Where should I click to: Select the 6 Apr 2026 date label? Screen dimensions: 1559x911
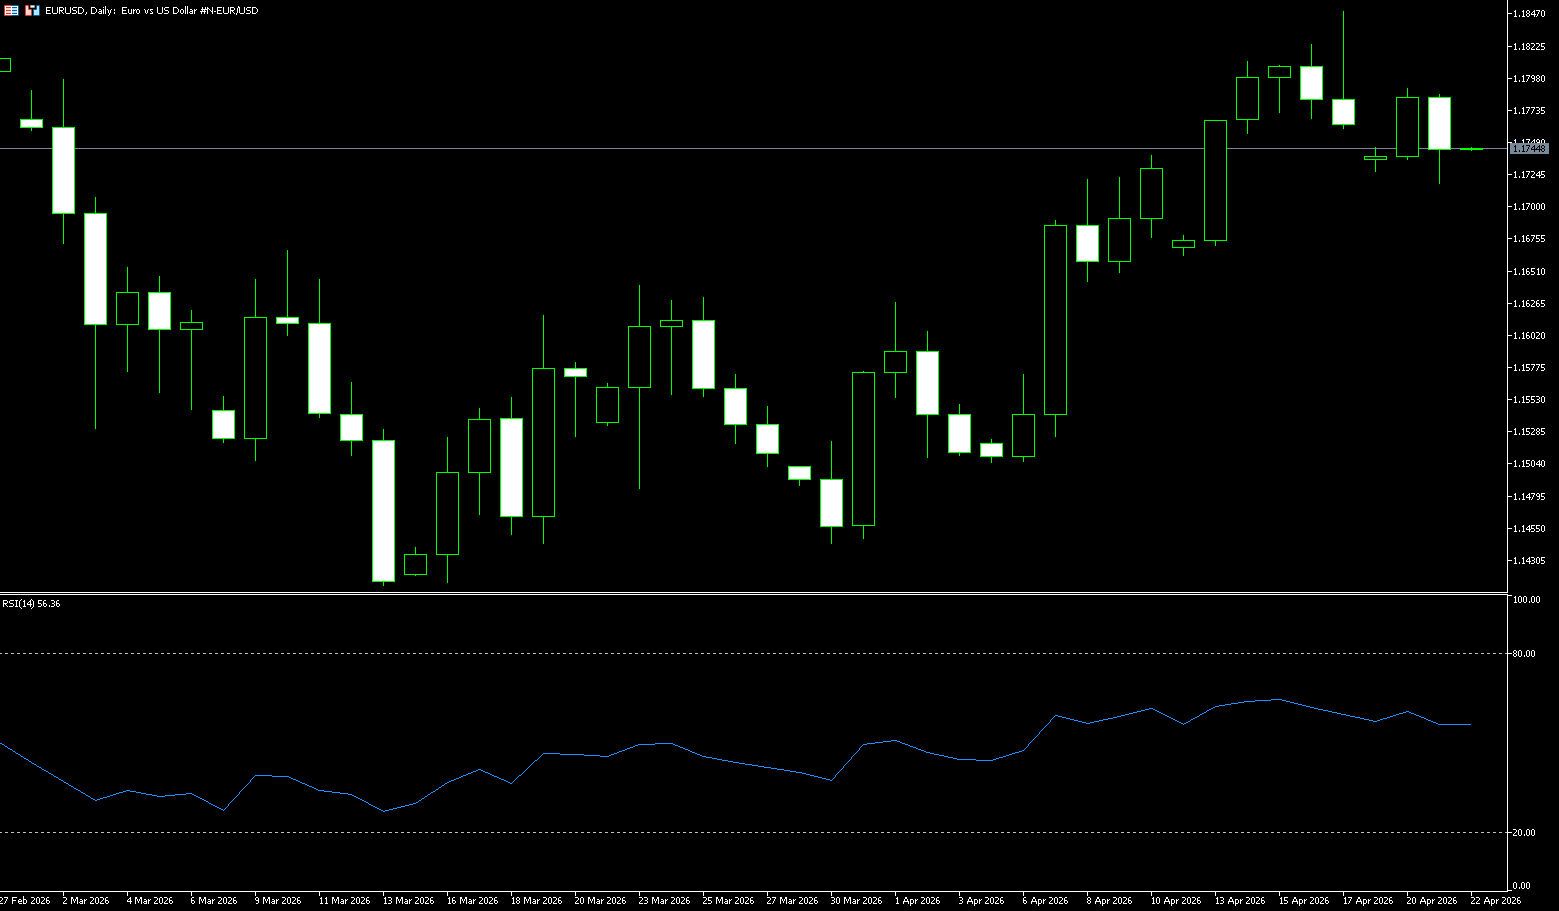tap(1045, 901)
